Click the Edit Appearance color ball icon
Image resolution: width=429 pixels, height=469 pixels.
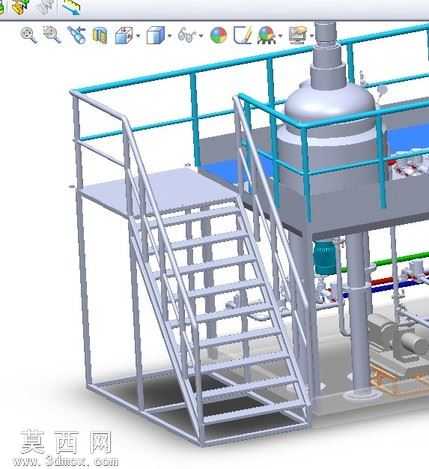click(219, 35)
